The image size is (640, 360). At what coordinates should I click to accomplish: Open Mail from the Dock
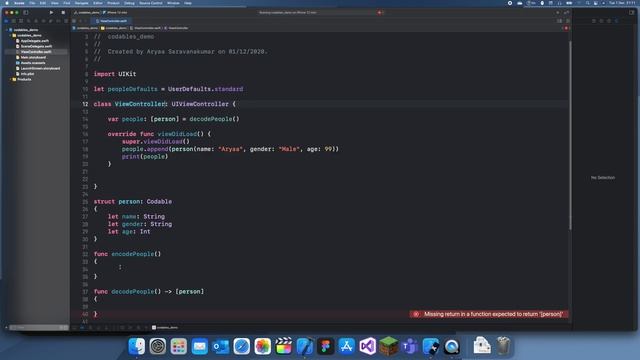point(200,346)
